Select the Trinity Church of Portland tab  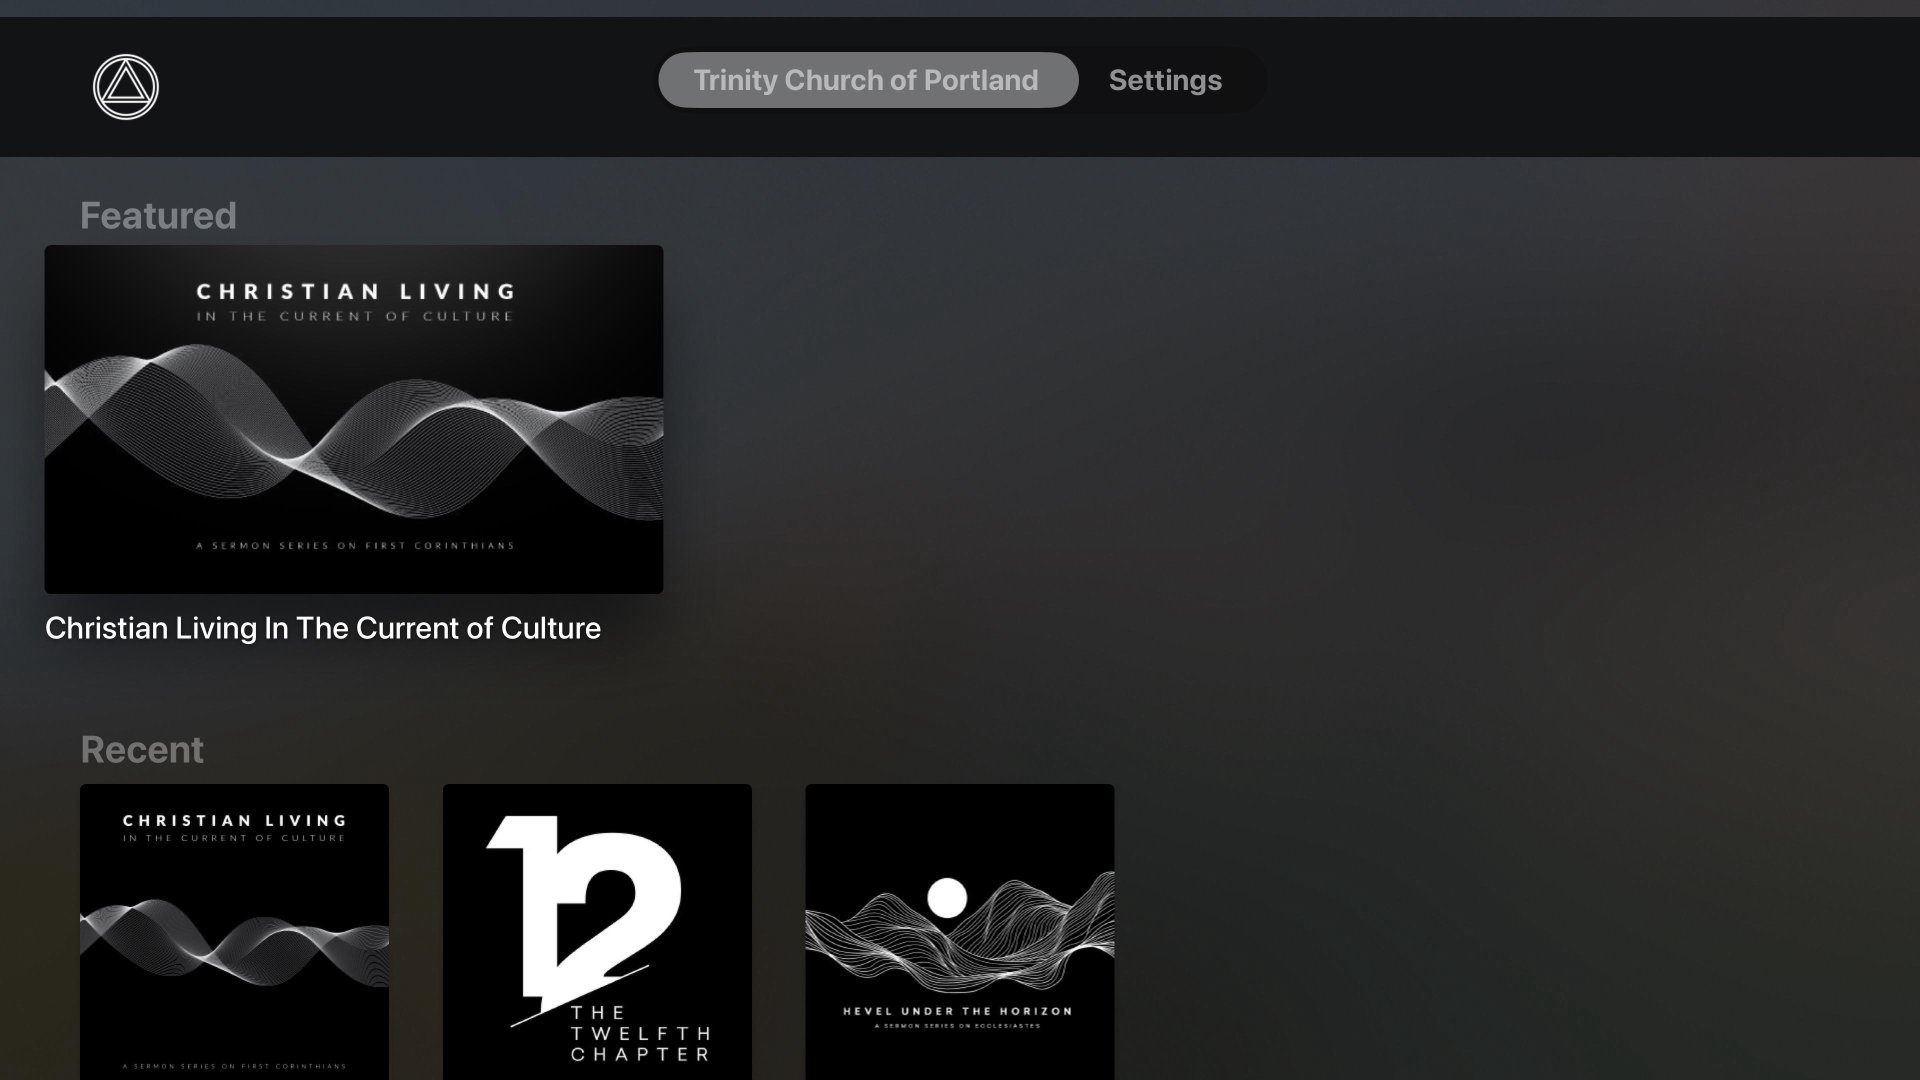tap(867, 80)
